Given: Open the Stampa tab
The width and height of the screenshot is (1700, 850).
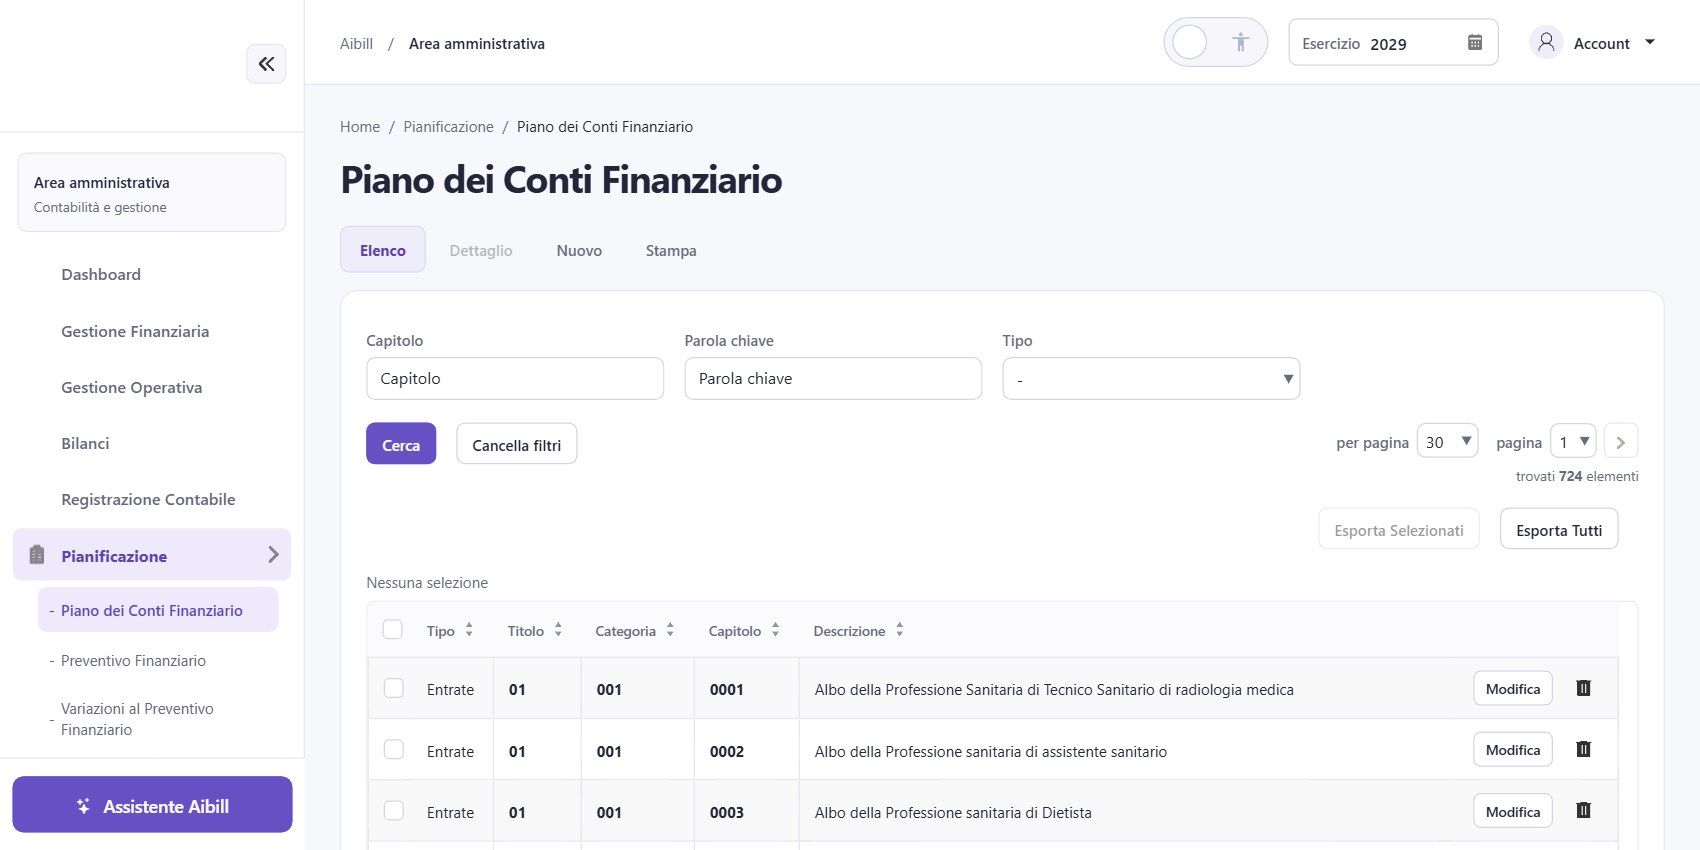Looking at the screenshot, I should 671,250.
